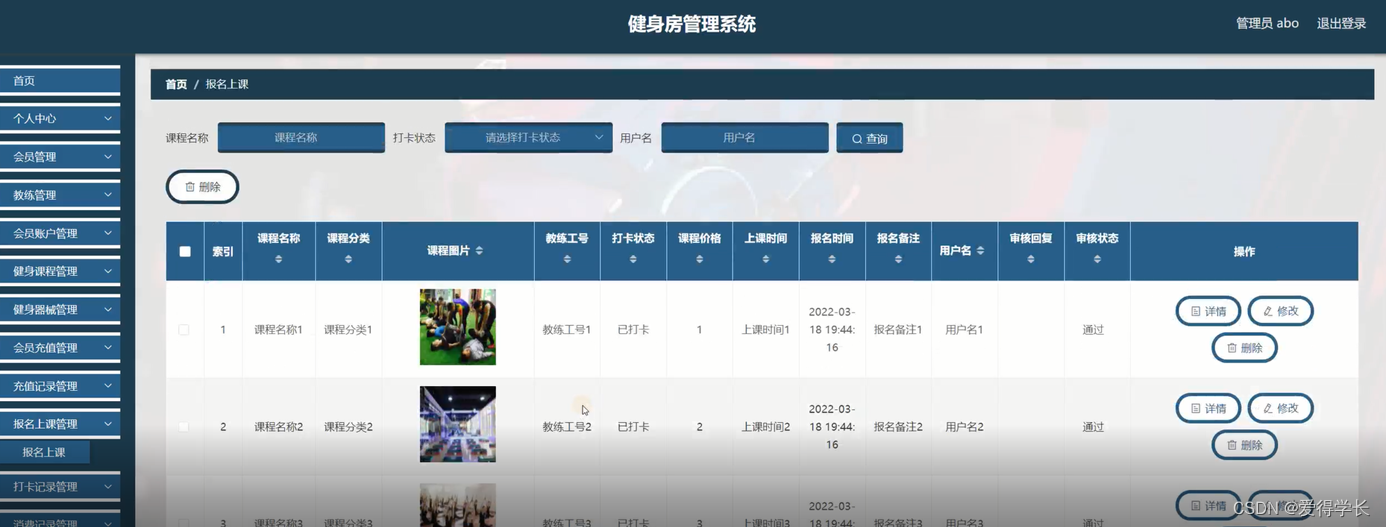The width and height of the screenshot is (1386, 527).
Task: Sort by 审核状态 column sort arrows
Action: 1097,259
